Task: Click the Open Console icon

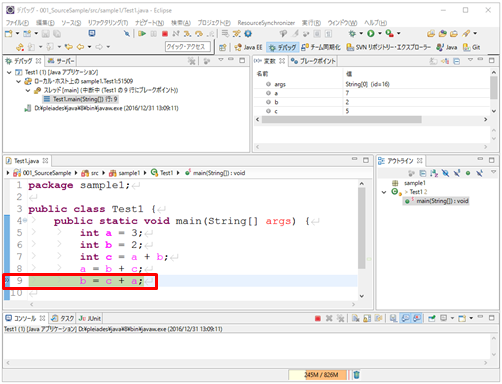Action: pyautogui.click(x=462, y=318)
